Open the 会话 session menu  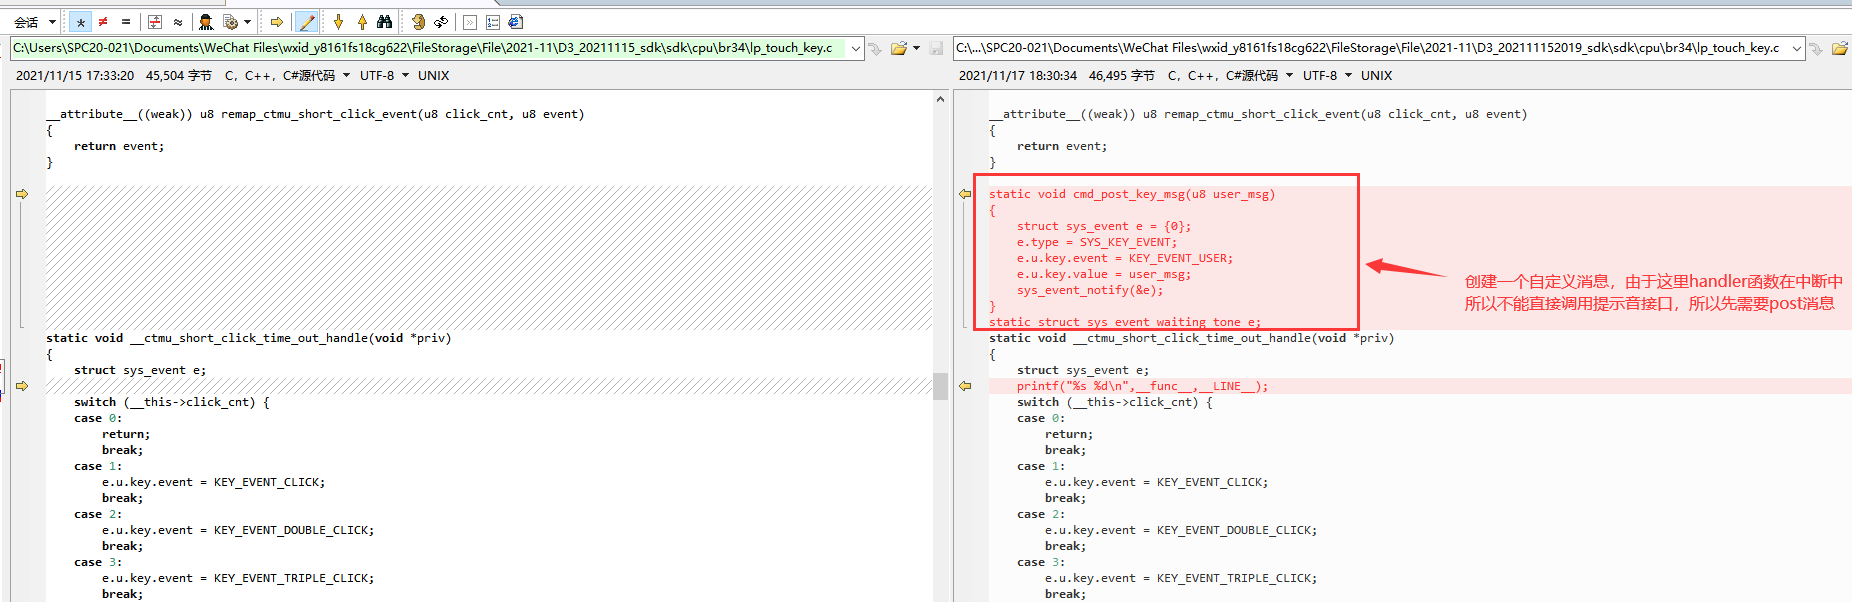point(34,22)
